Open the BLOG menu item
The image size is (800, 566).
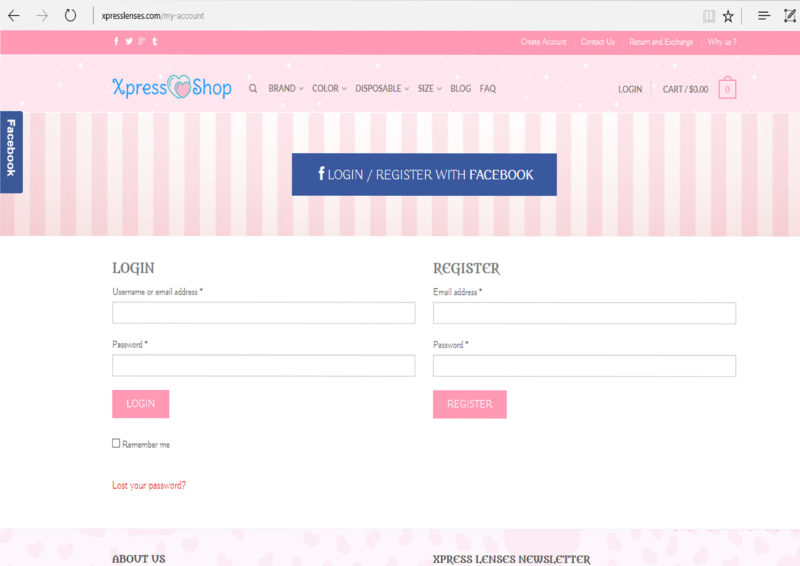[460, 88]
